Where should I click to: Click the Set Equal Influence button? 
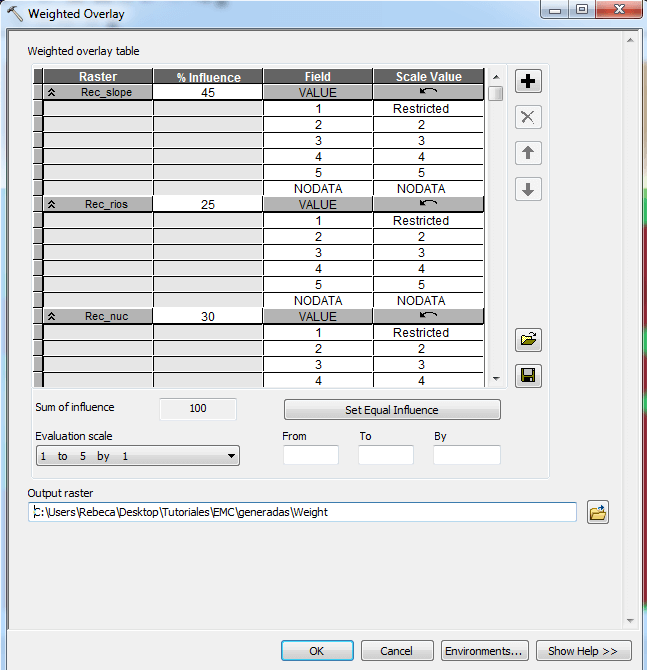point(392,410)
